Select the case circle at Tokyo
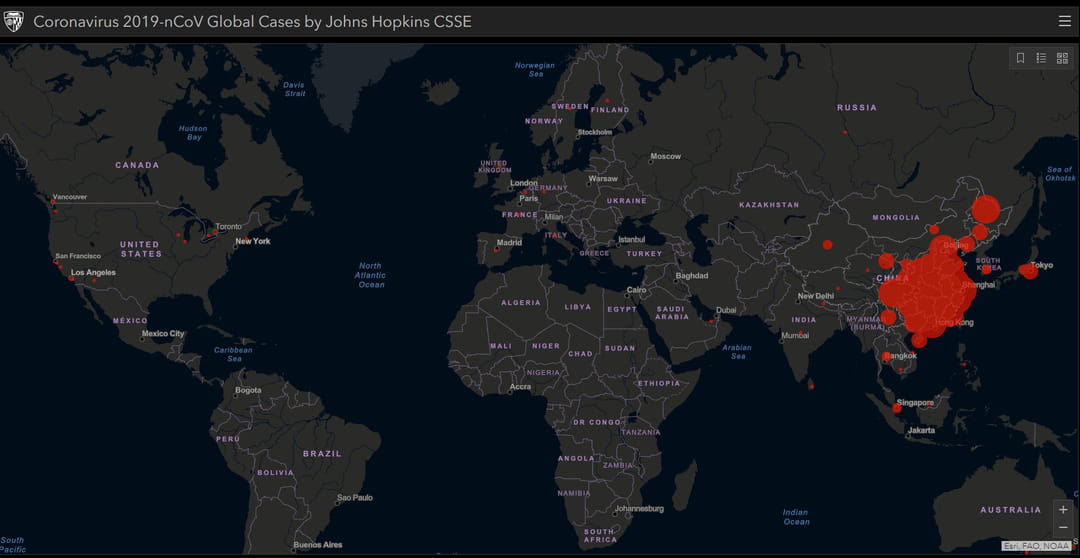This screenshot has height=558, width=1080. pyautogui.click(x=1029, y=271)
